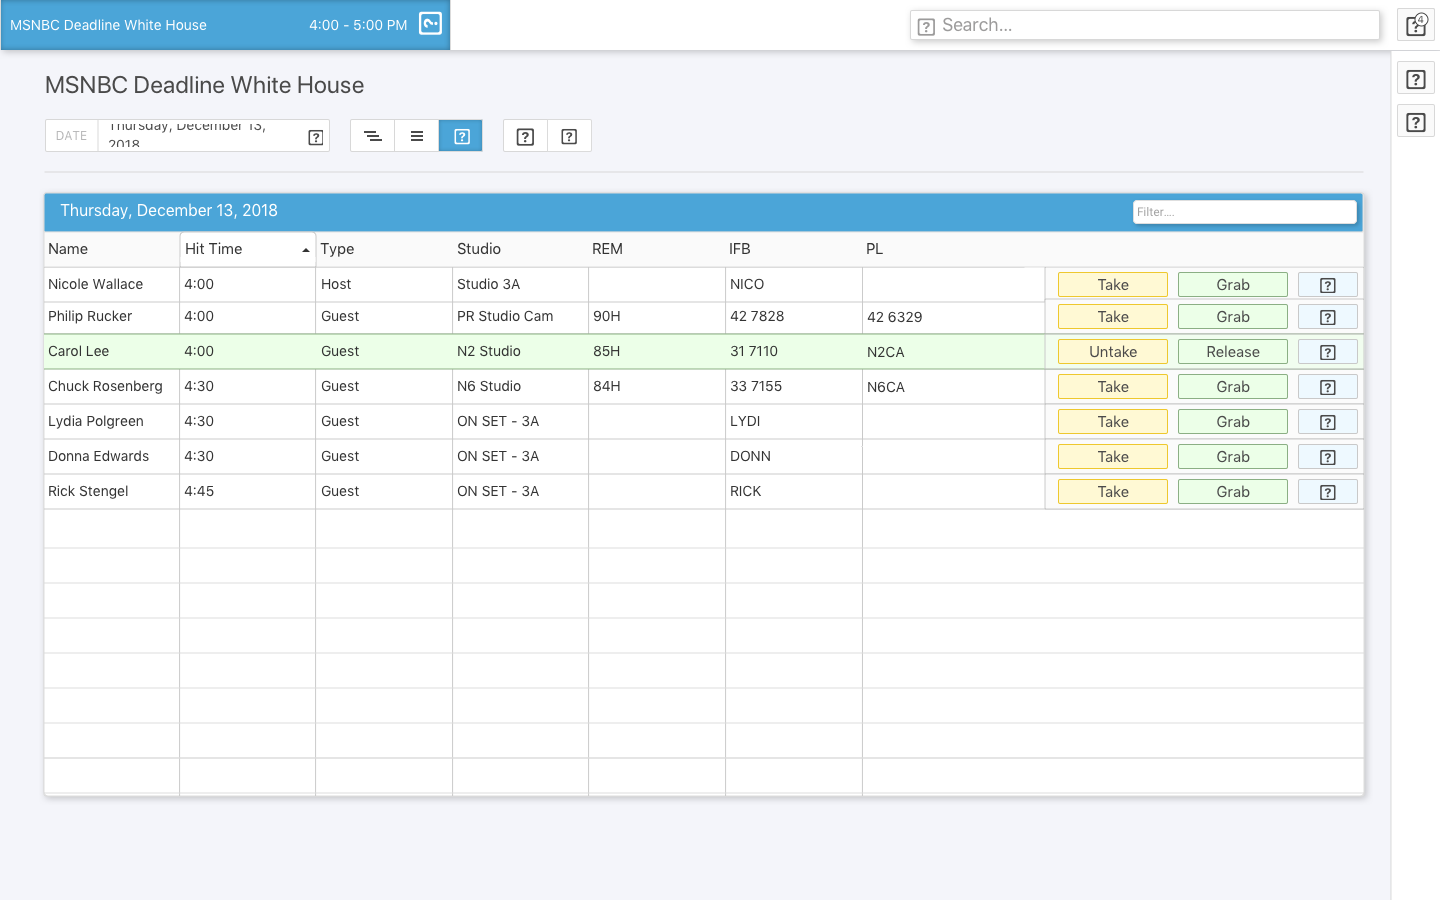Grab Lydia Polgreen
1440x900 pixels.
1232,422
